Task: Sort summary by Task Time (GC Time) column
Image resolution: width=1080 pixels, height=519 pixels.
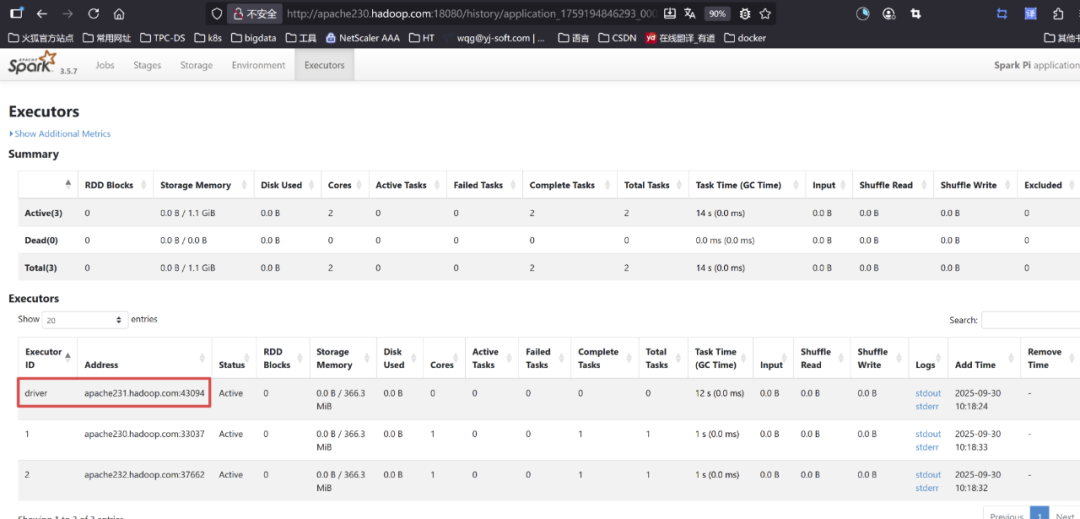Action: [747, 185]
